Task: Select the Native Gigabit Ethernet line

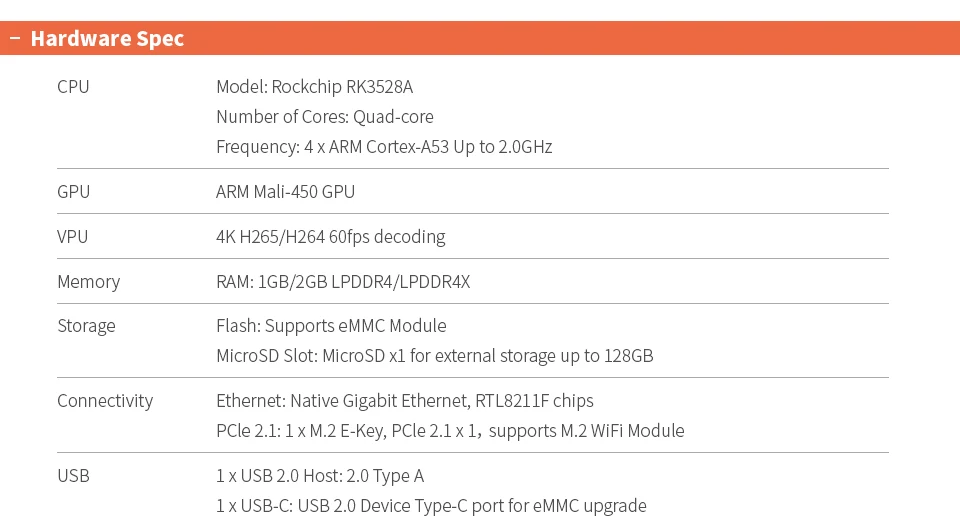Action: coord(404,401)
